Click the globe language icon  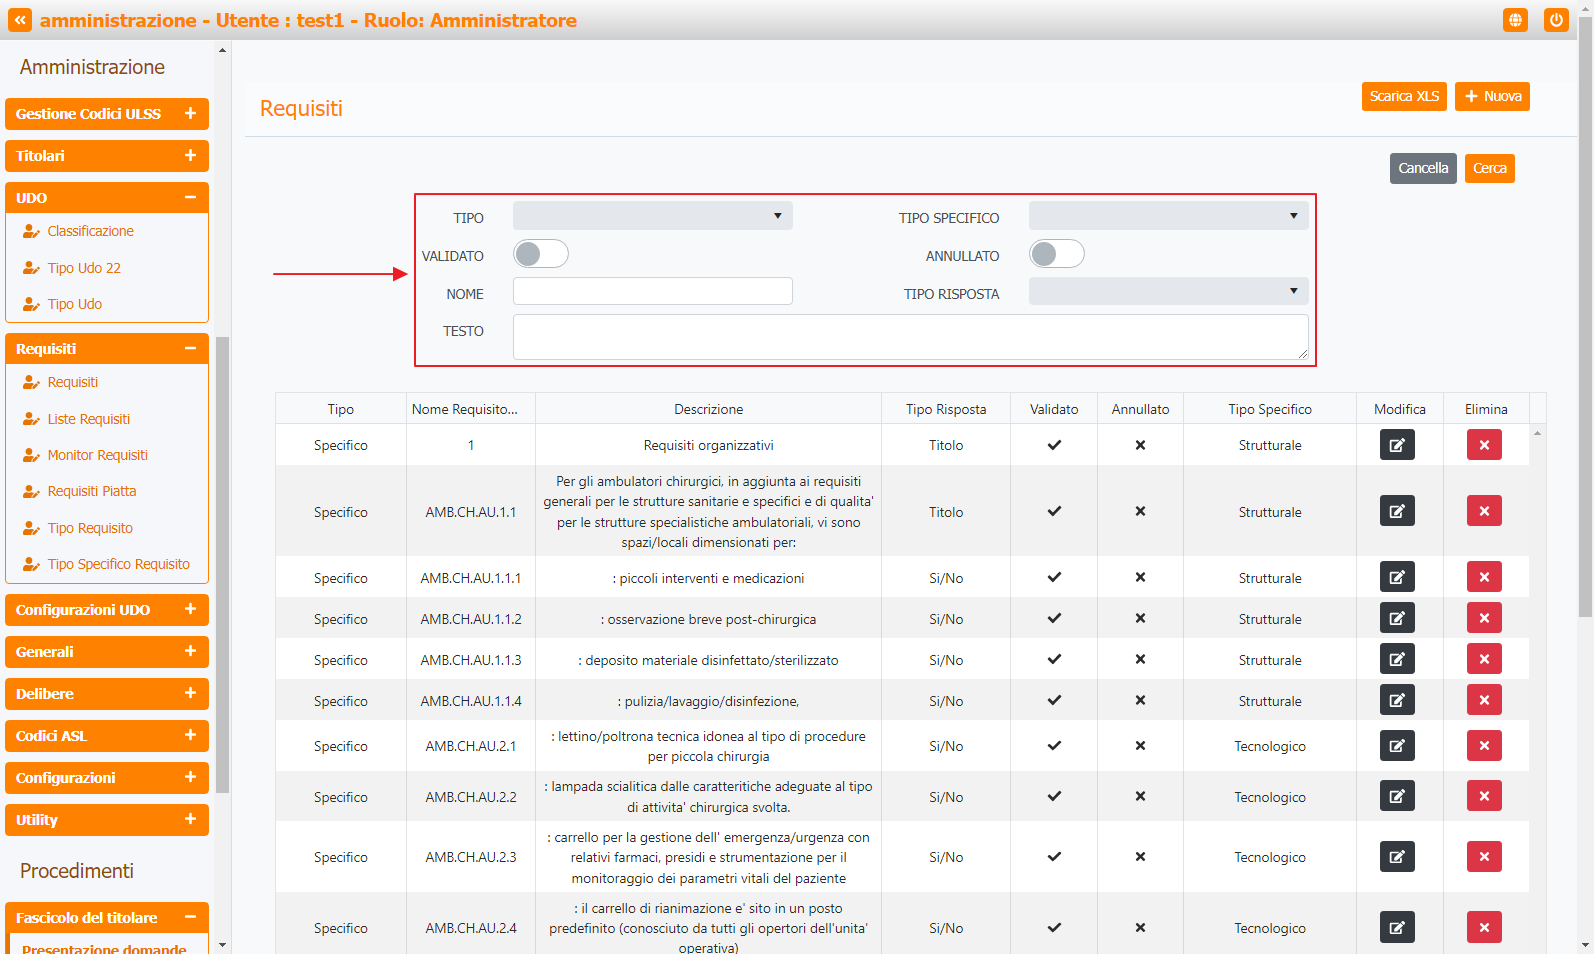click(1515, 20)
